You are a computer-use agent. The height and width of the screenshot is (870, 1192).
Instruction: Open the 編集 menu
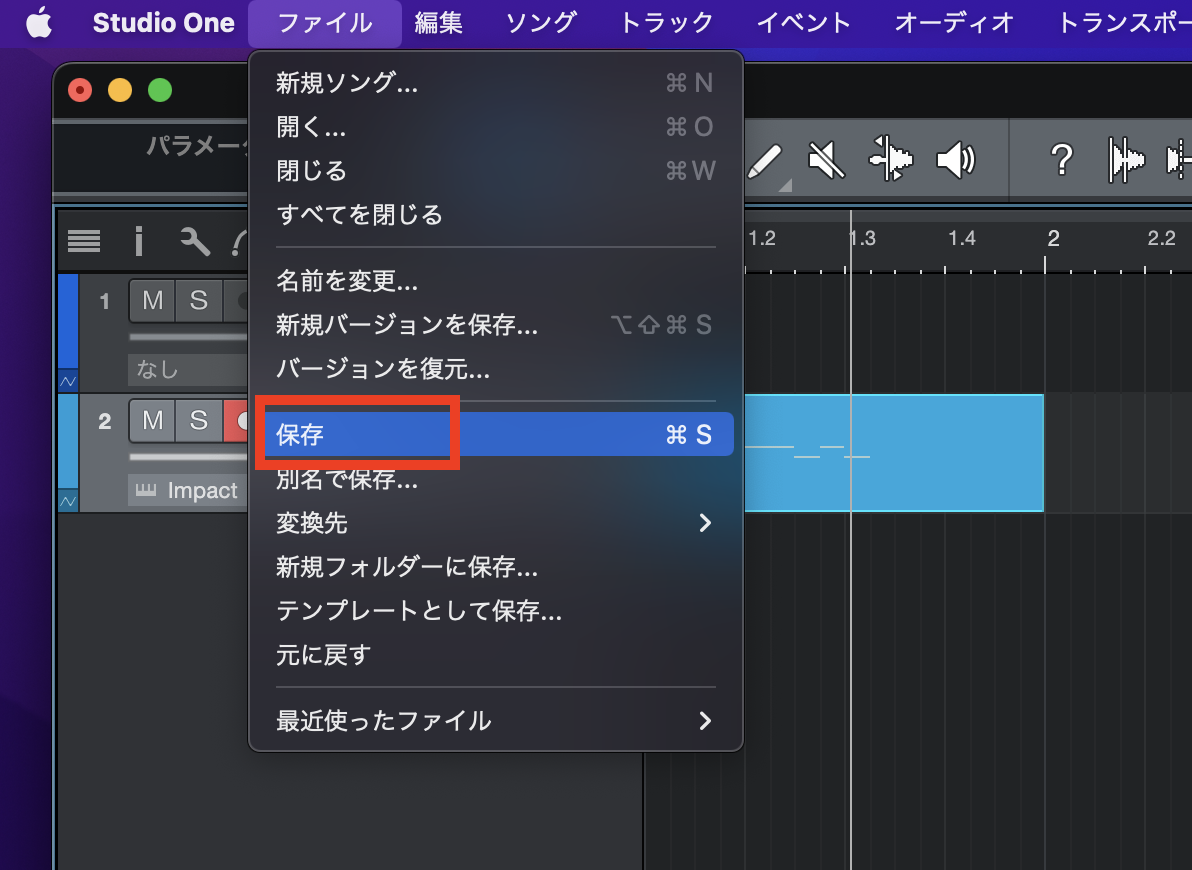click(x=438, y=22)
